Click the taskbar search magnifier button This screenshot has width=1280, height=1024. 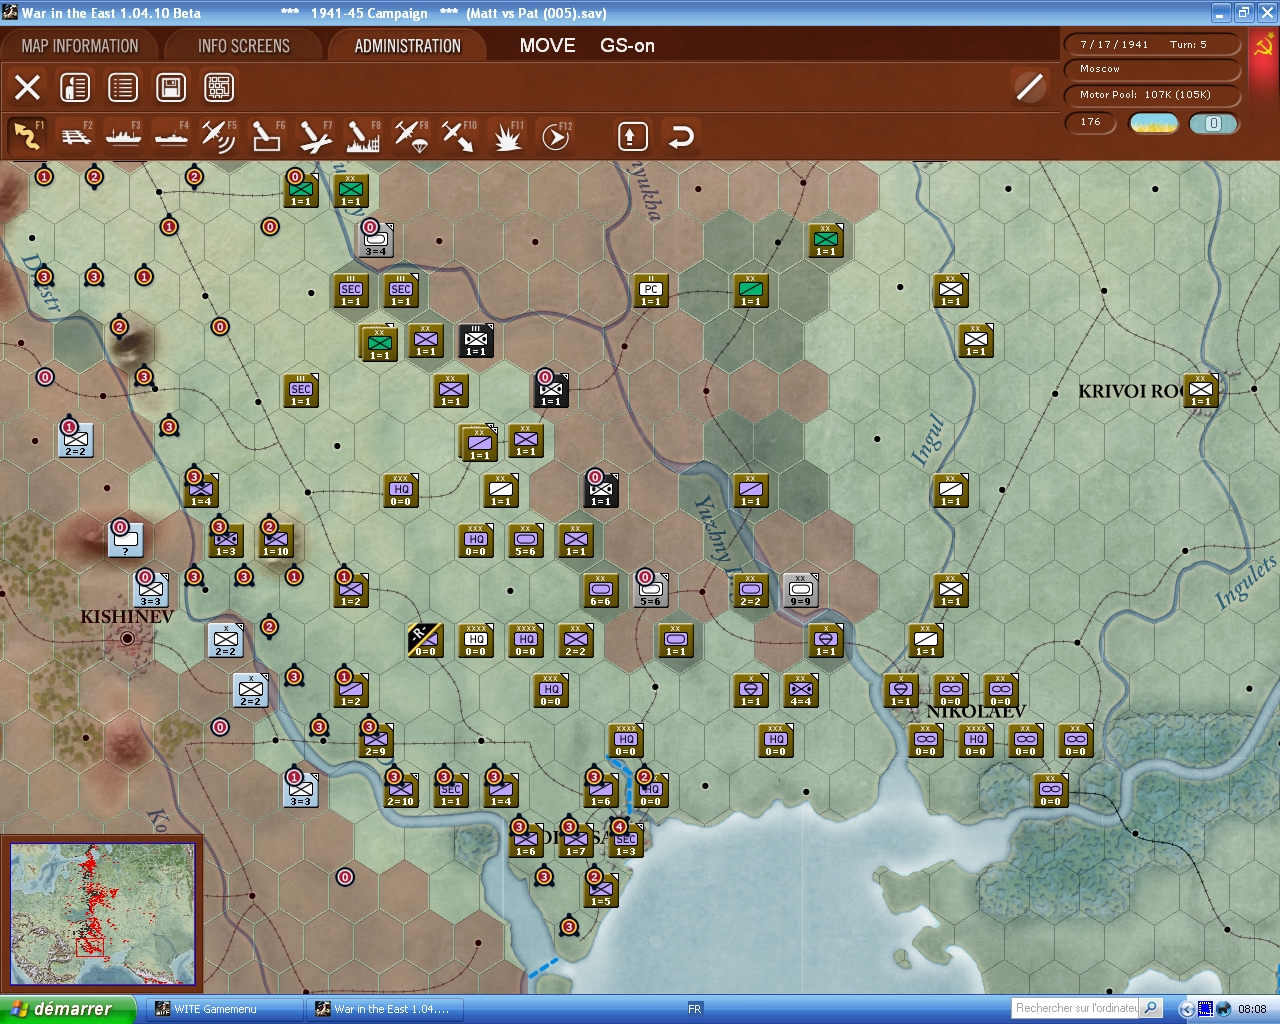tap(1151, 1008)
